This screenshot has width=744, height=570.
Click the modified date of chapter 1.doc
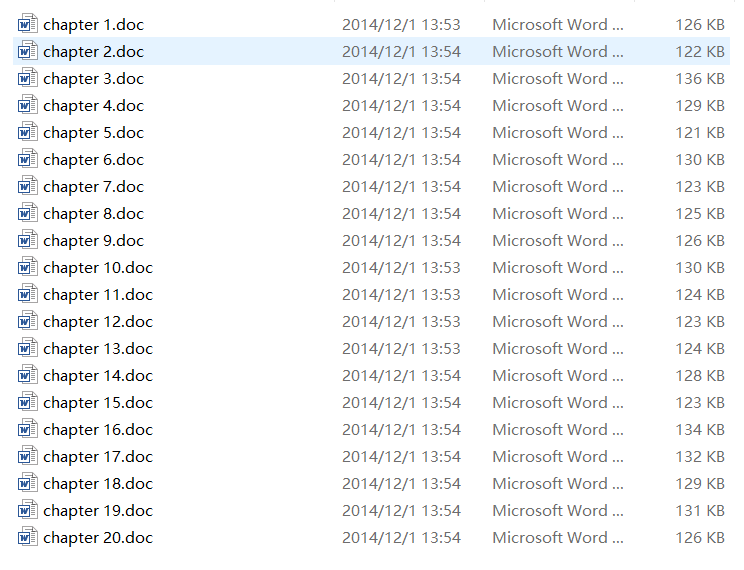coord(401,25)
